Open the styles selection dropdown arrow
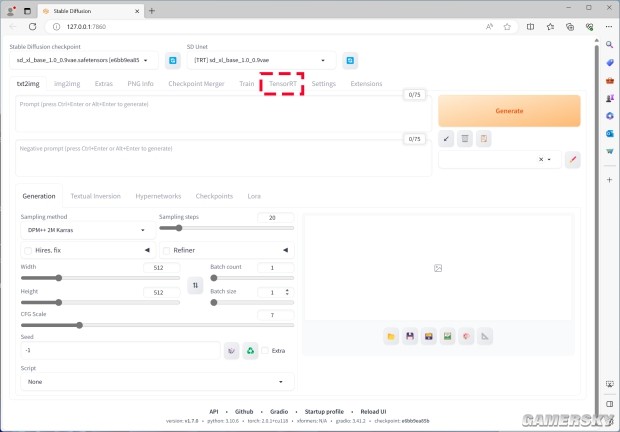620x432 pixels. pyautogui.click(x=549, y=160)
